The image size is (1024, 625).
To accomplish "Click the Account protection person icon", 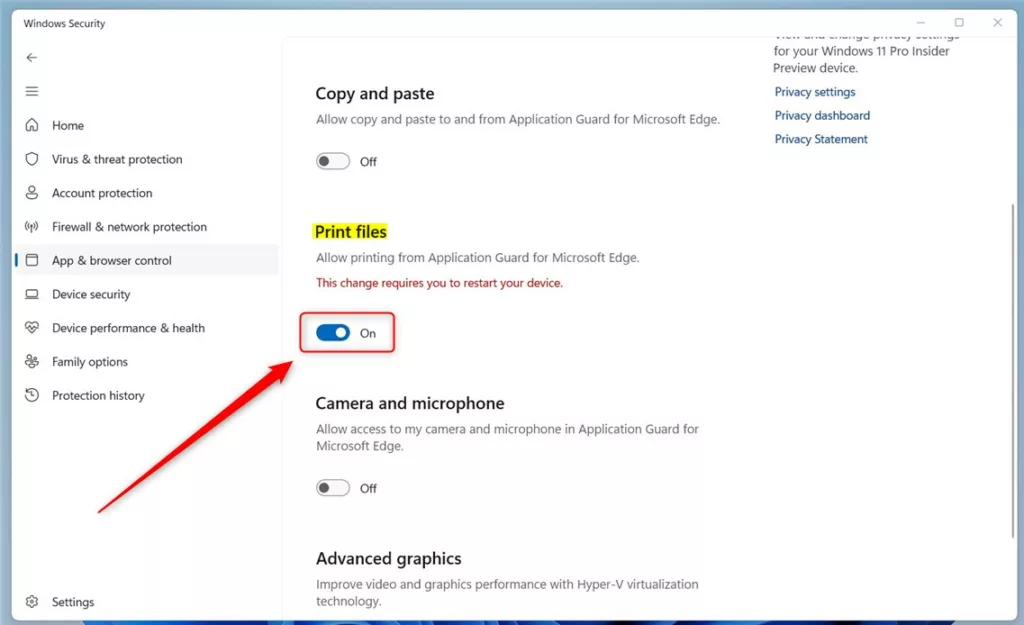I will [x=32, y=193].
